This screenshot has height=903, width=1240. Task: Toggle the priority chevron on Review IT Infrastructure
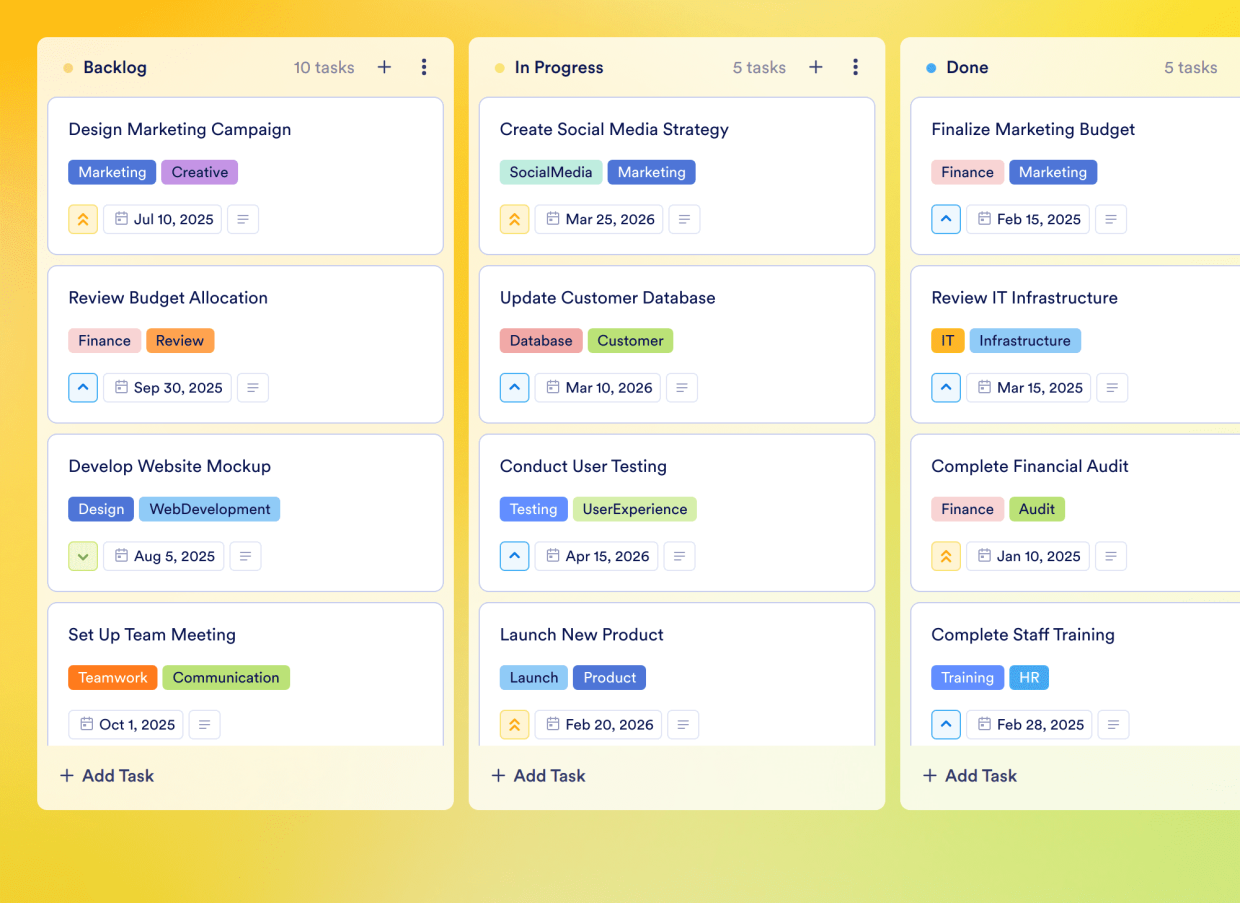click(946, 387)
